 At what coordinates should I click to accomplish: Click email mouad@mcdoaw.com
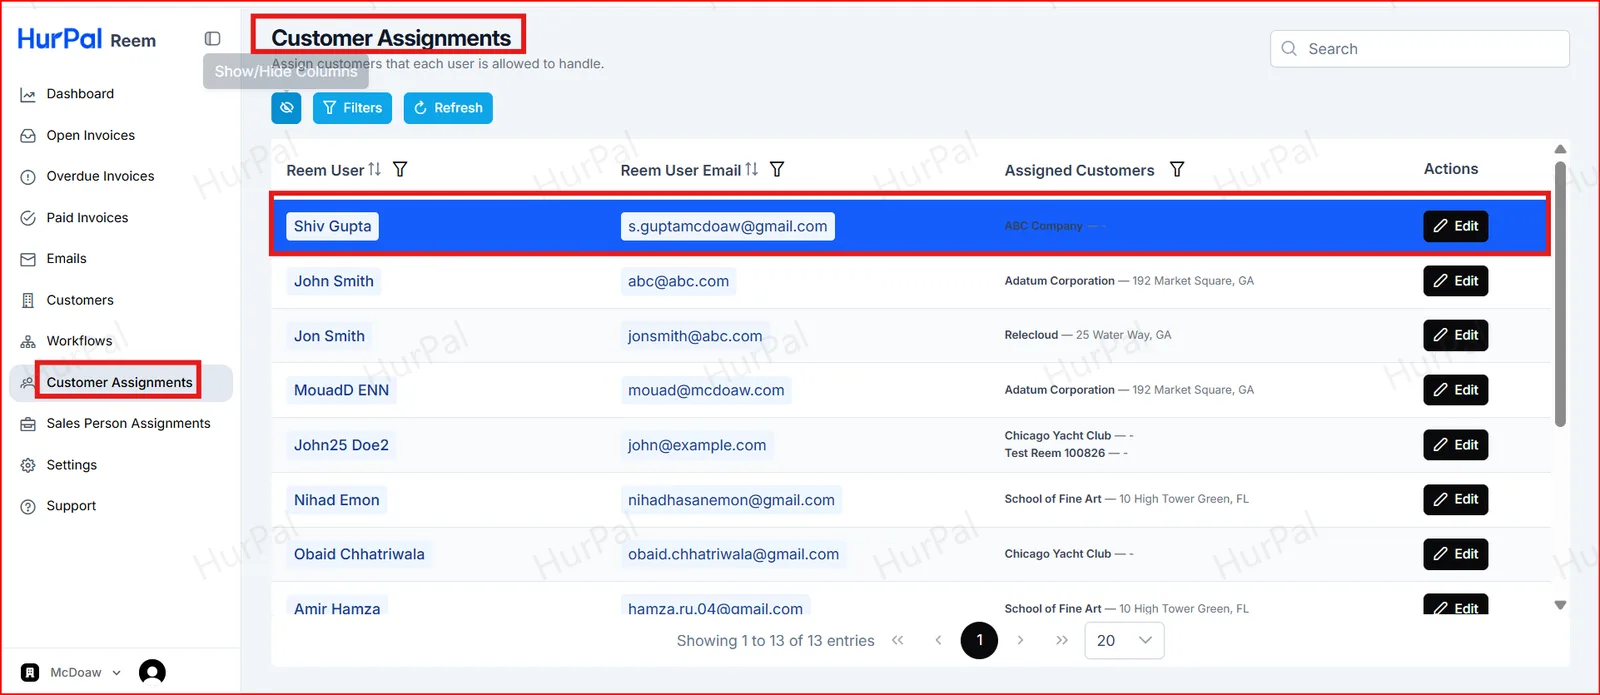pyautogui.click(x=706, y=390)
